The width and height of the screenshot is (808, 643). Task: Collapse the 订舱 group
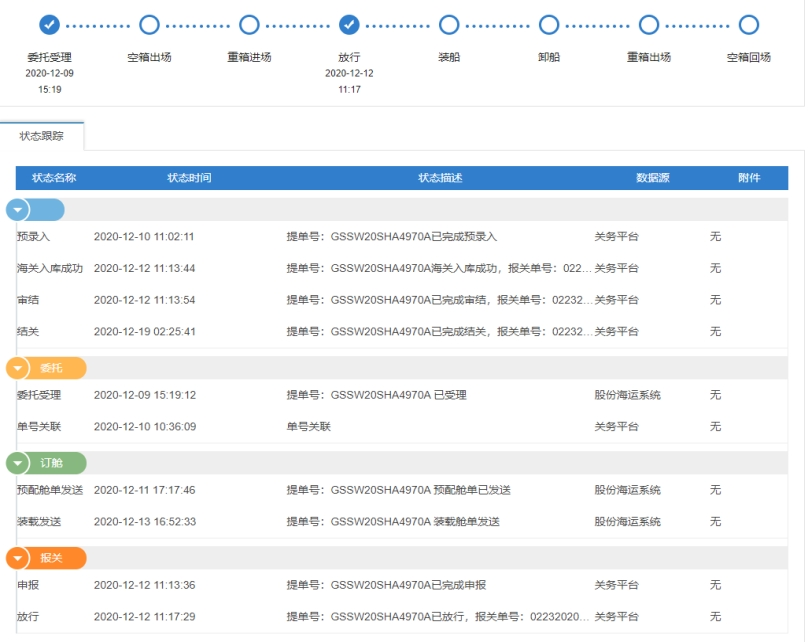[18, 464]
